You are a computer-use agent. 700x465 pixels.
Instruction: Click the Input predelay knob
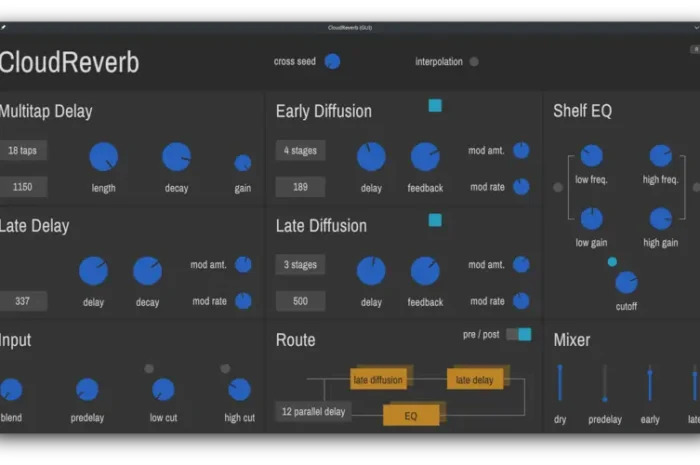(87, 390)
